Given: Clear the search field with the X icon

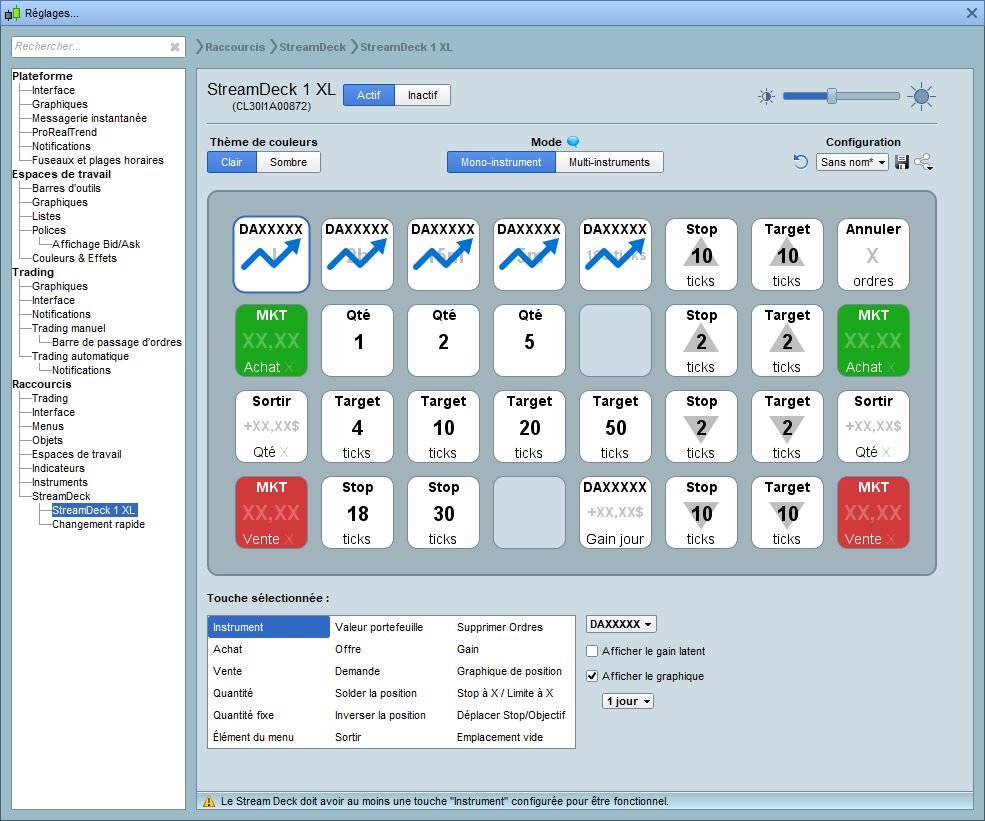Looking at the screenshot, I should (175, 46).
